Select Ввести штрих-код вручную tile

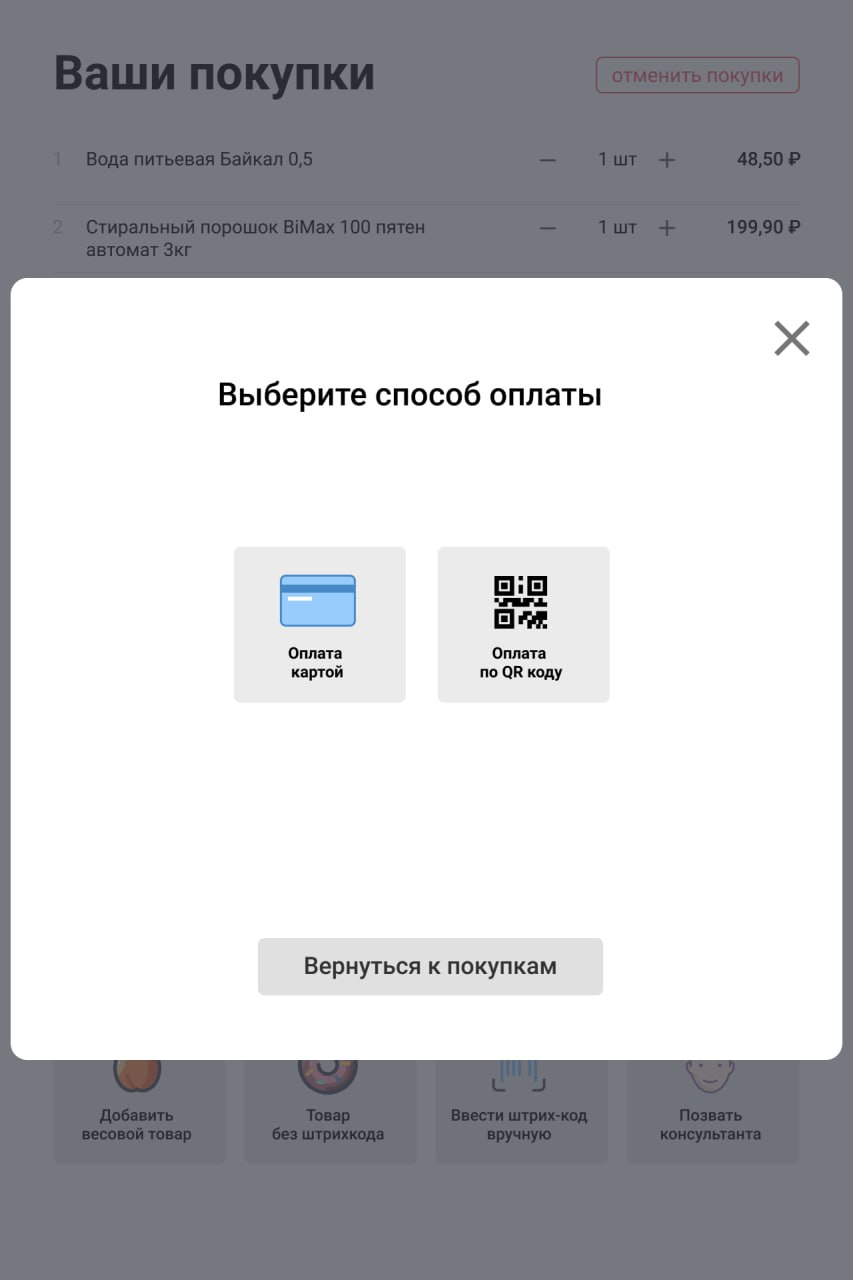pos(521,1112)
